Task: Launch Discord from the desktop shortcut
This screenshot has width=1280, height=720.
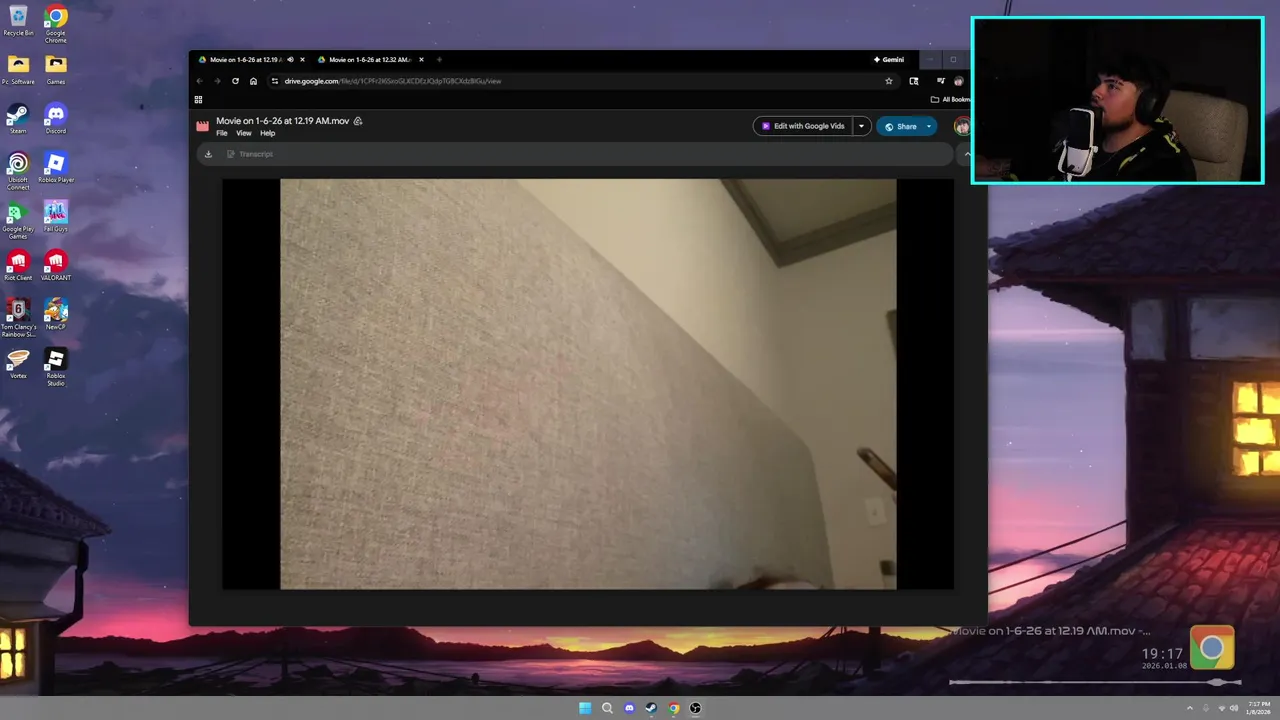Action: point(56,118)
